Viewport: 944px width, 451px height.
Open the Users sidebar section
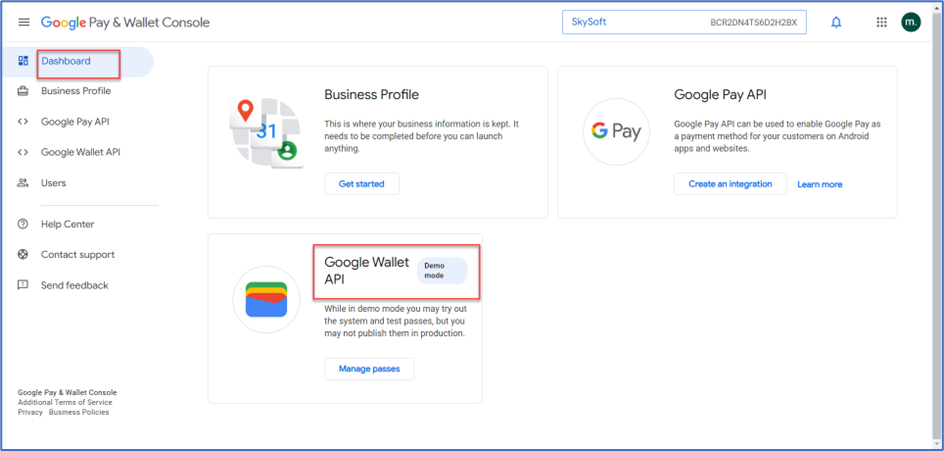point(53,183)
